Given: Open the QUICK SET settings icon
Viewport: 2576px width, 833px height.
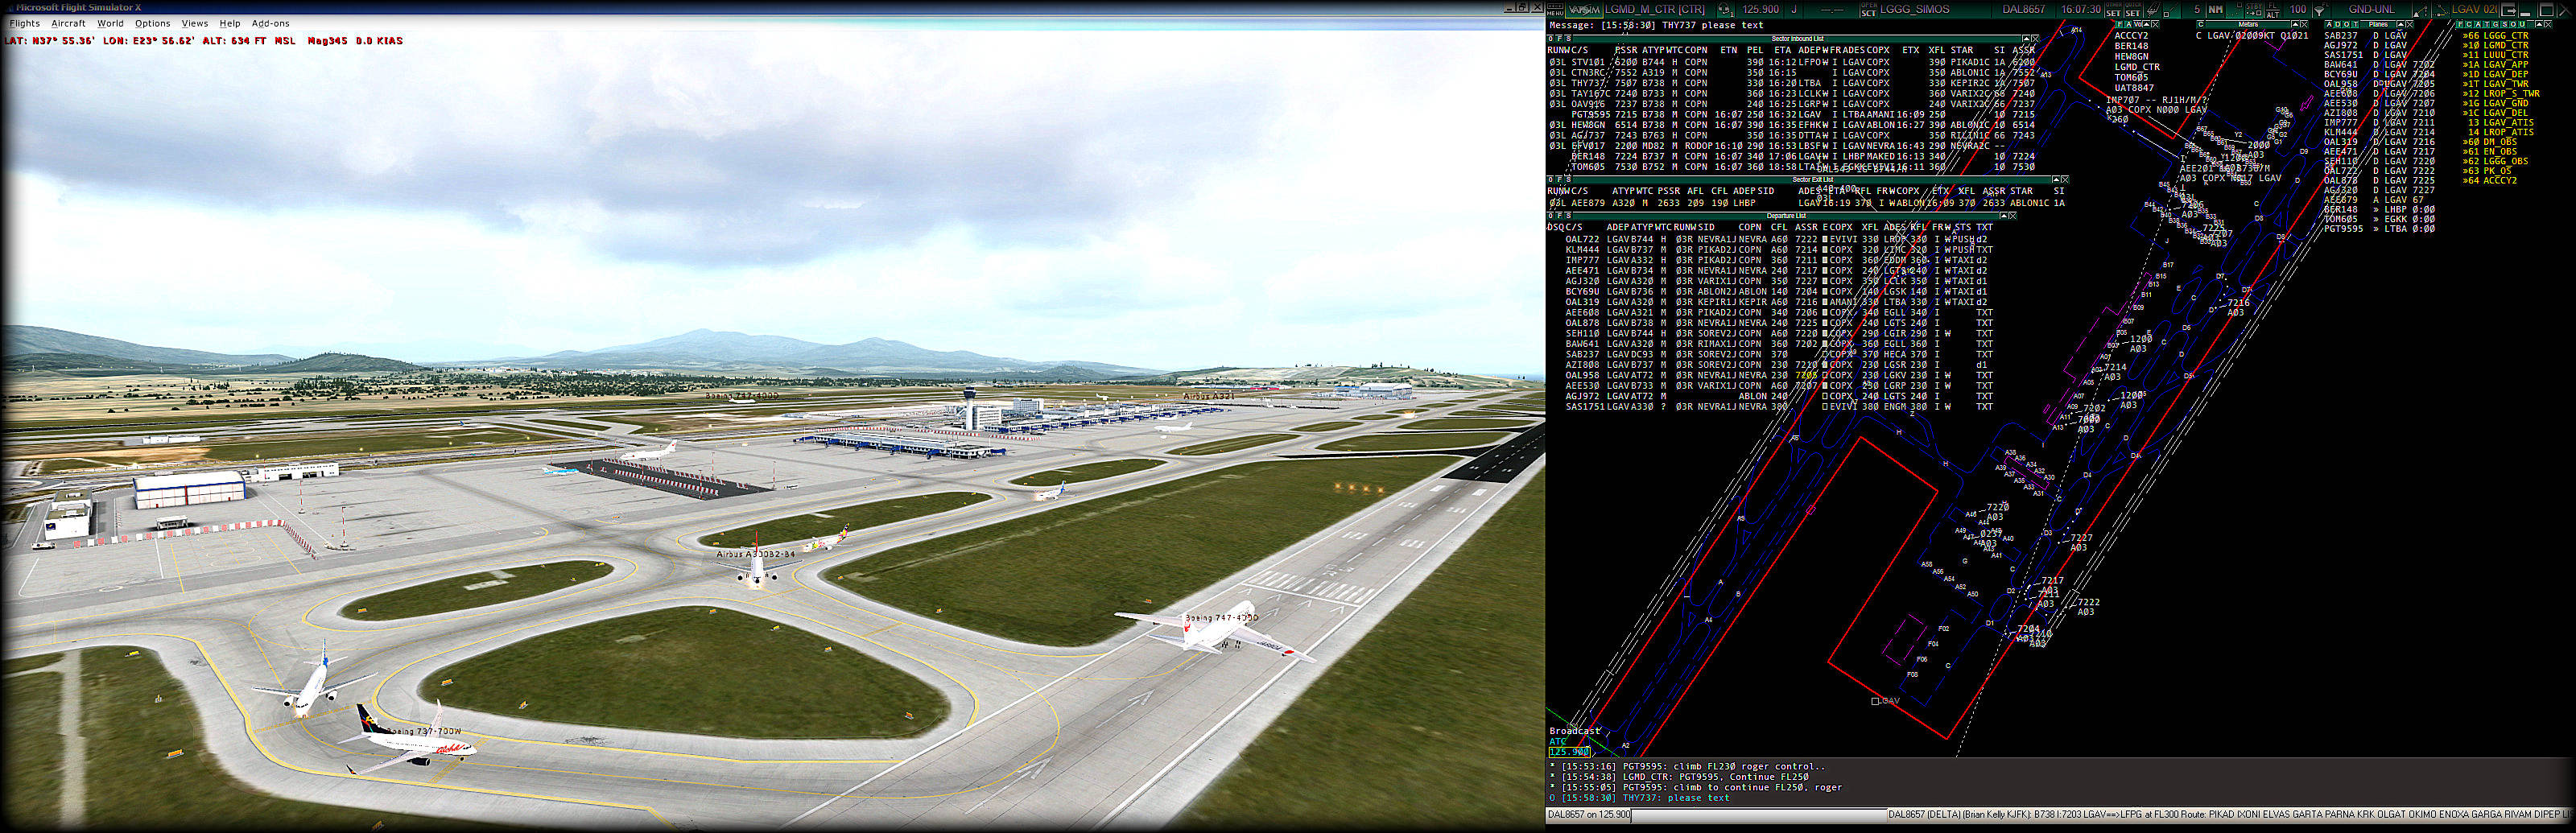Looking at the screenshot, I should [x=2133, y=9].
